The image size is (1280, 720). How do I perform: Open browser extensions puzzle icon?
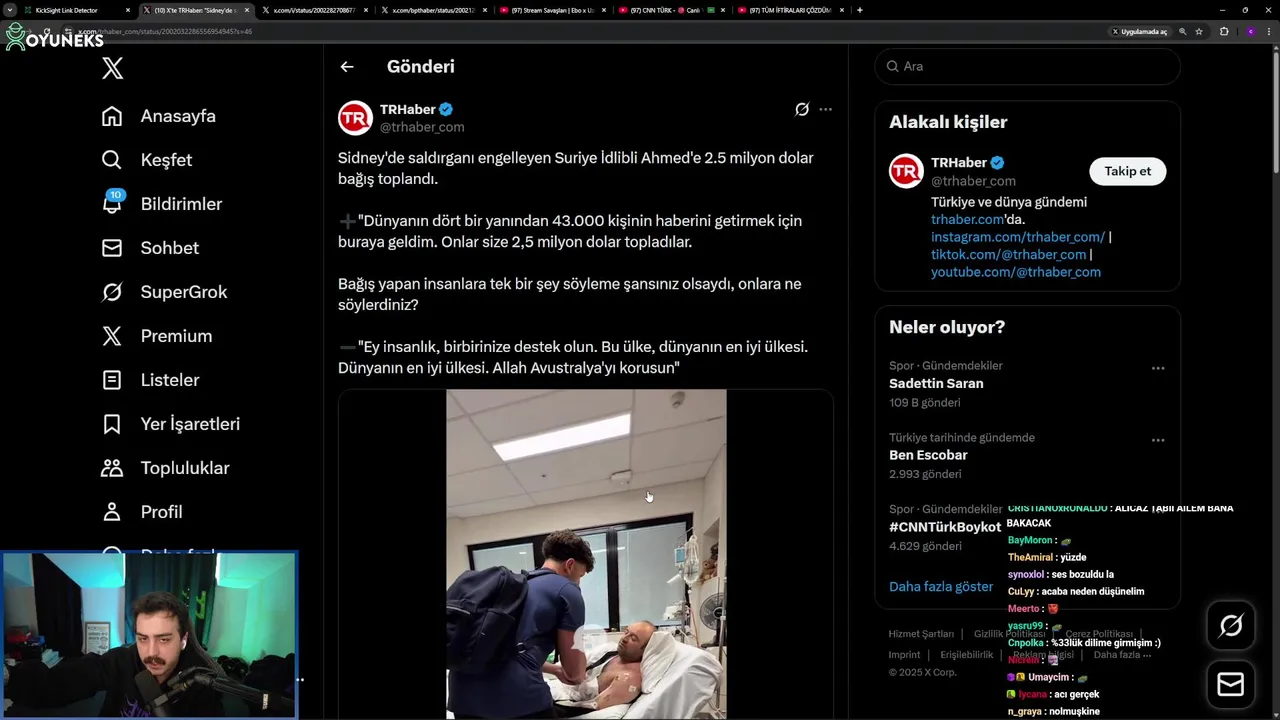tap(1224, 31)
